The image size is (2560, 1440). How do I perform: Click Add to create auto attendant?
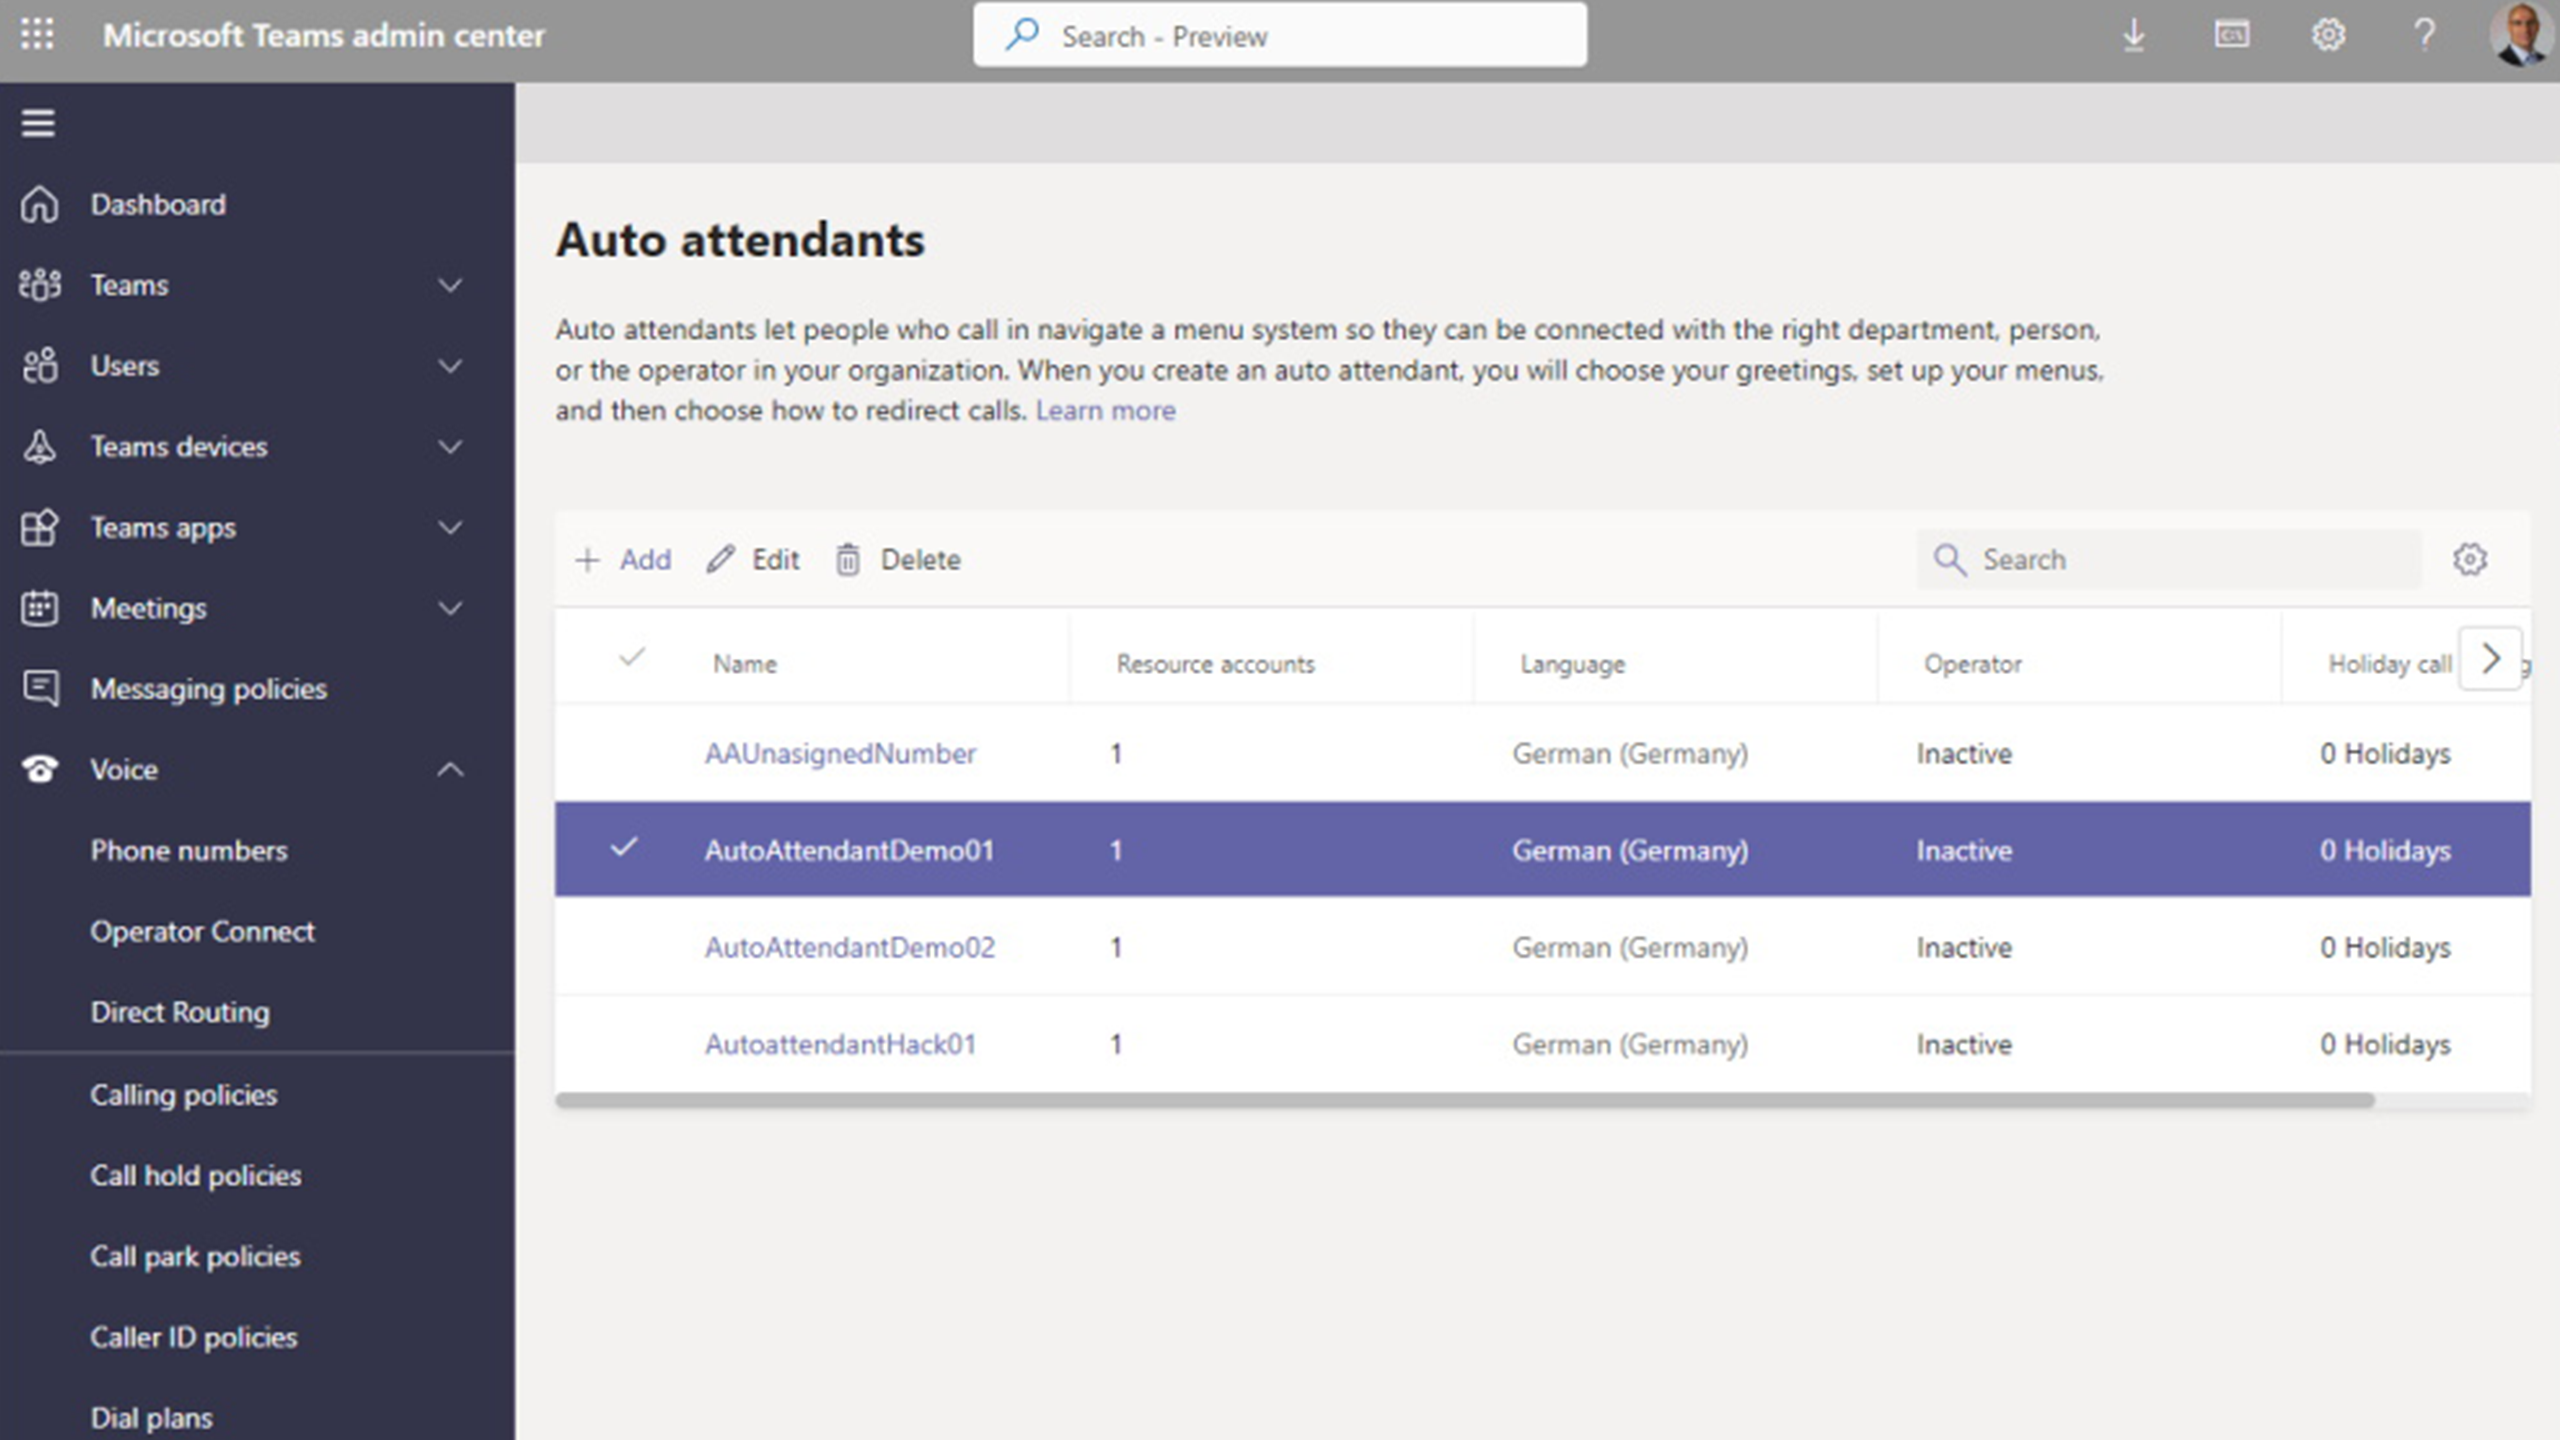[623, 560]
